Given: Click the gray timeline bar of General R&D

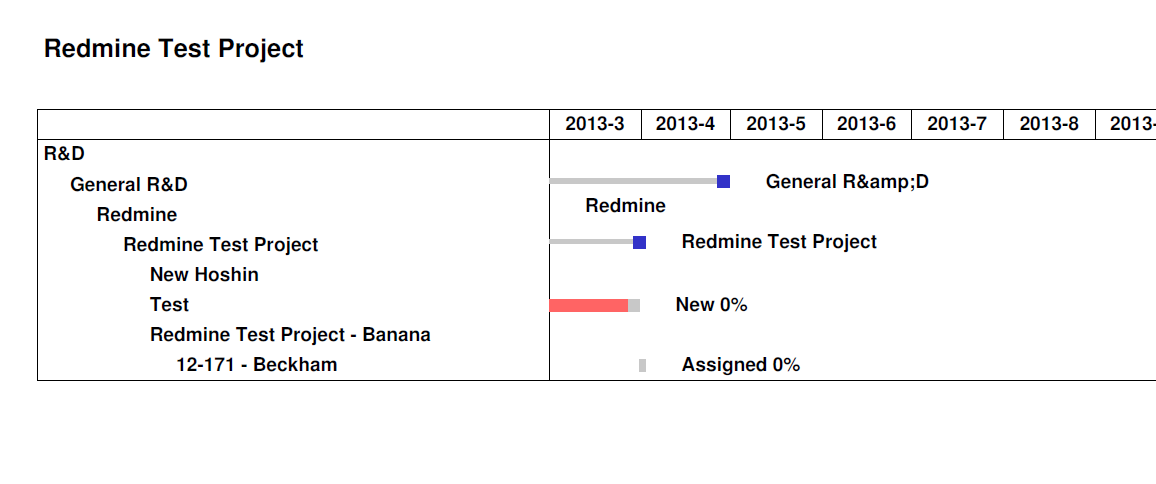Looking at the screenshot, I should click(x=632, y=181).
